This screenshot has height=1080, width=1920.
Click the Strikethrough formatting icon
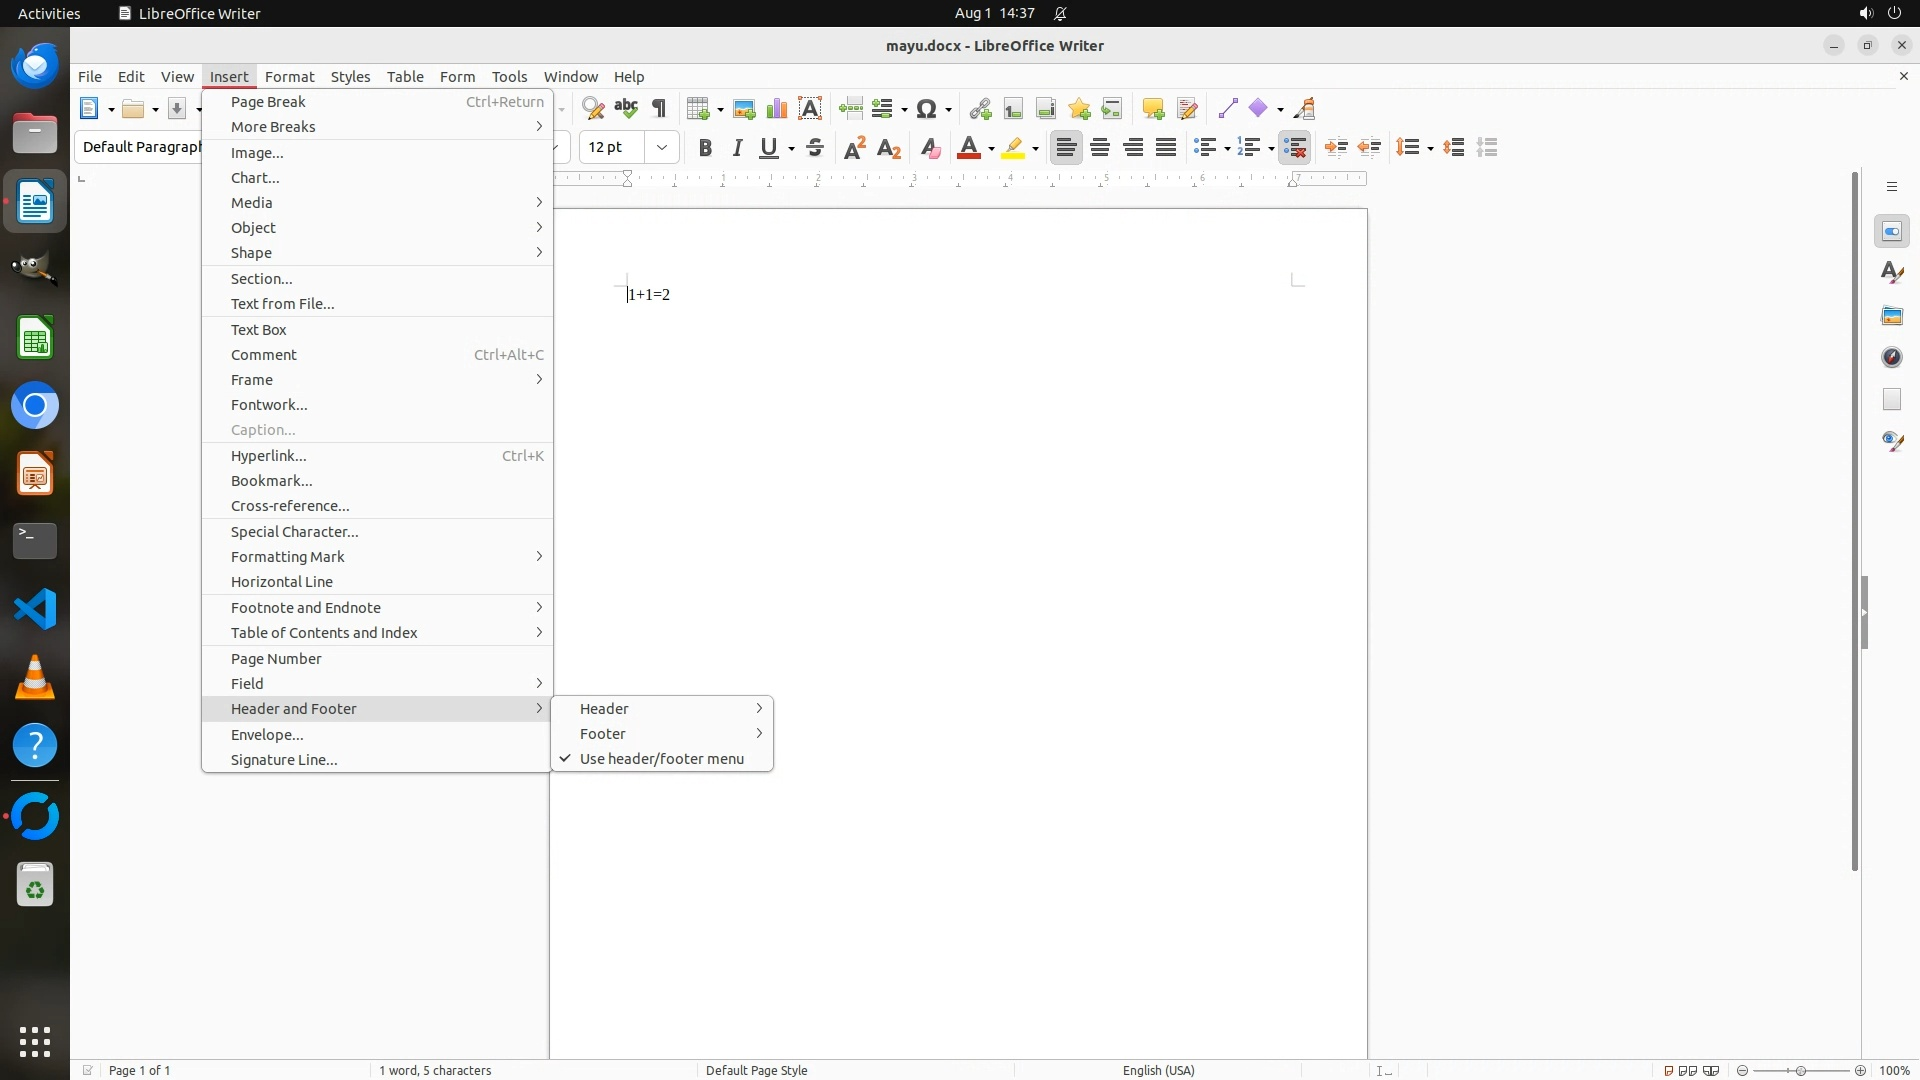click(815, 148)
